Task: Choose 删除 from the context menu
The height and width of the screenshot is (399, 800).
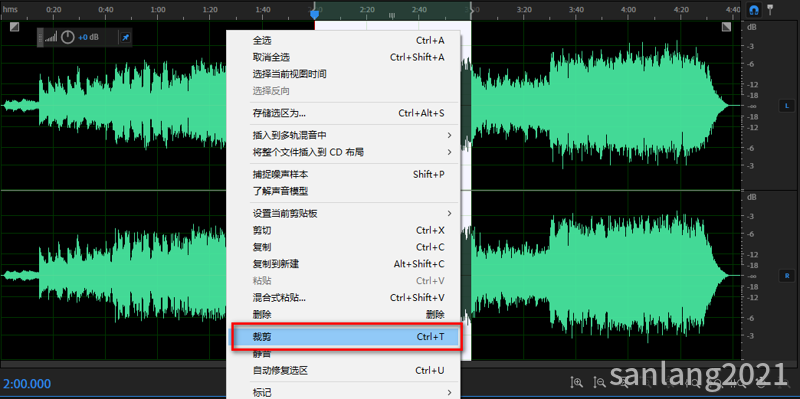Action: click(343, 315)
